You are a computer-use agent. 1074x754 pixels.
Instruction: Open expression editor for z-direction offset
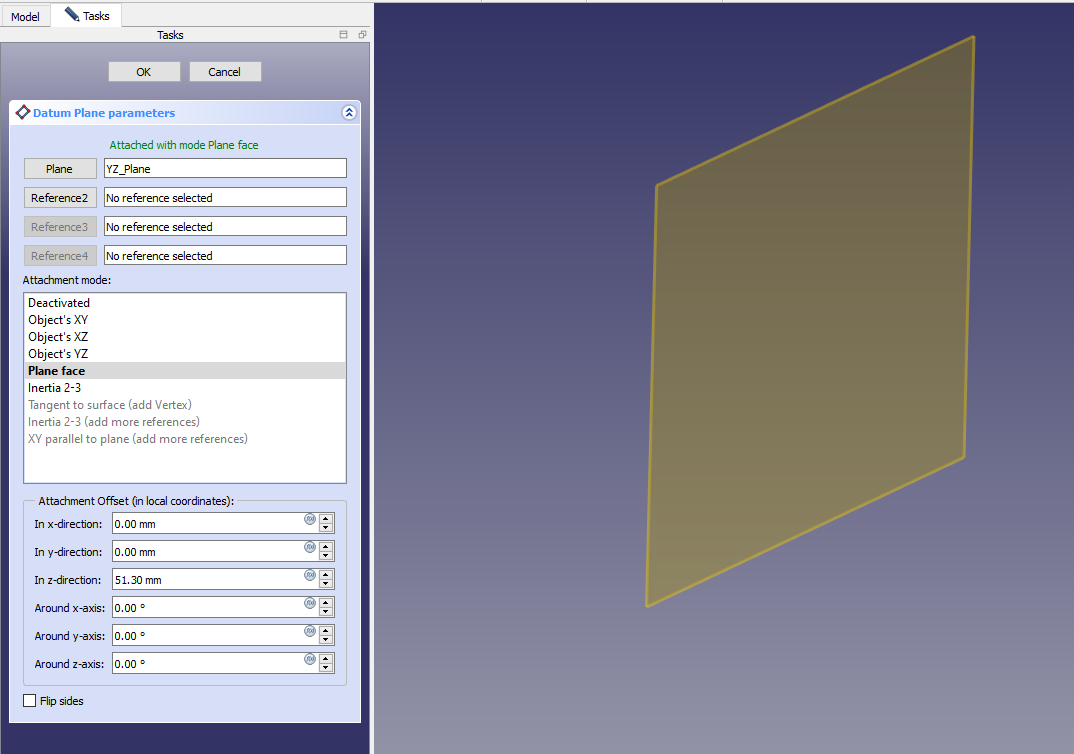(310, 575)
